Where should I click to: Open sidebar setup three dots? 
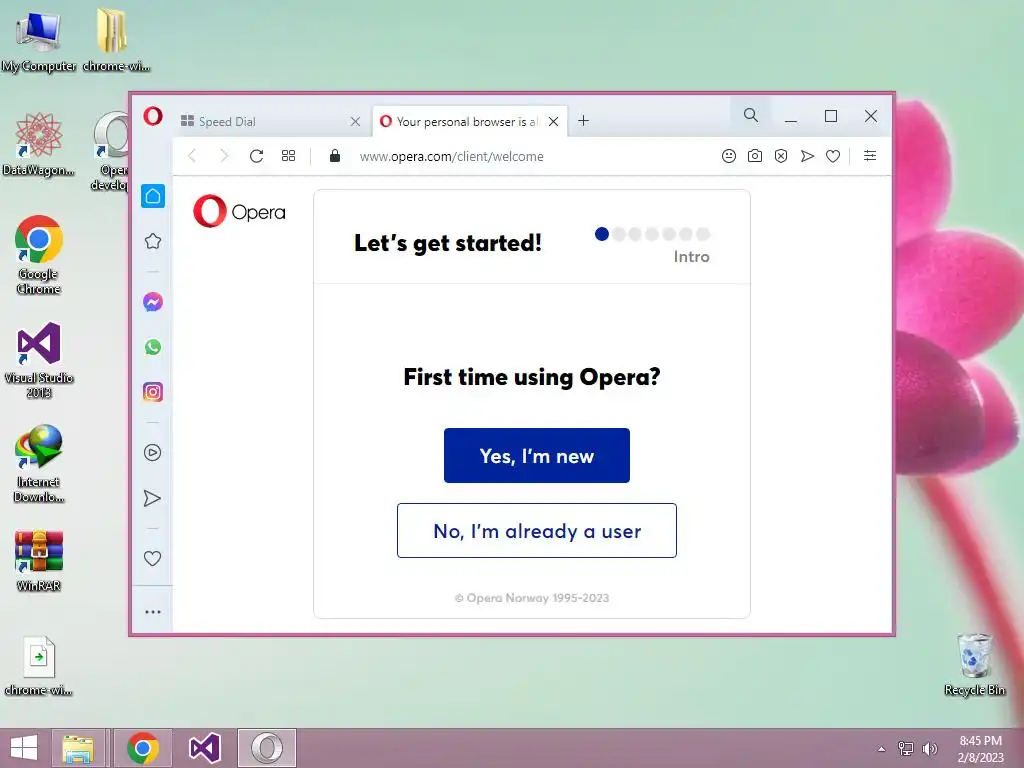click(153, 612)
